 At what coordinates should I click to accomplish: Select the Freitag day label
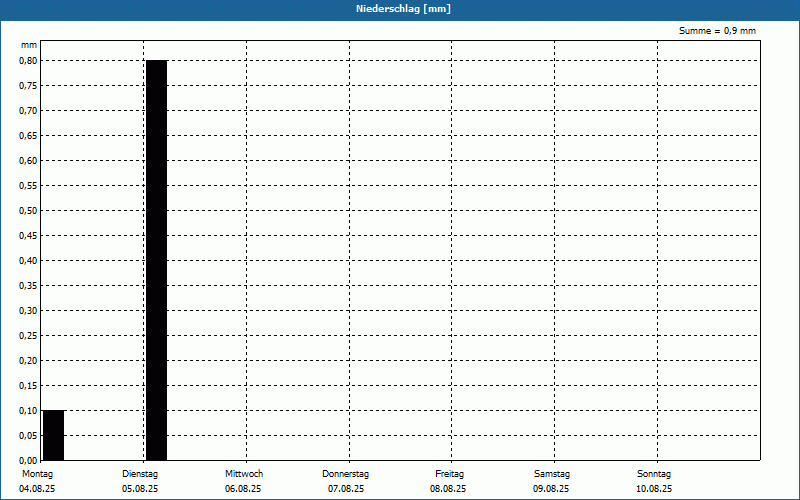[449, 474]
